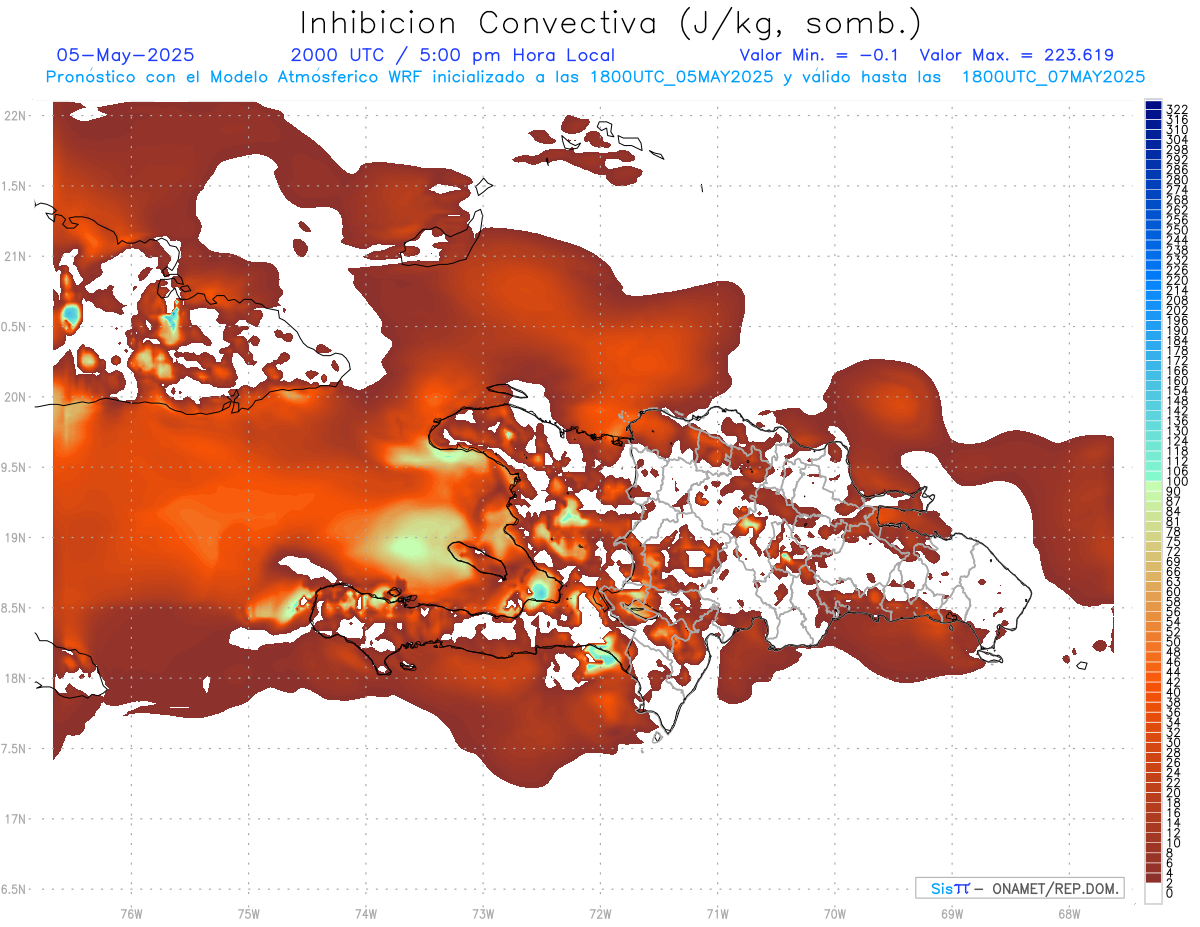Click the '68W' longitude label
The width and height of the screenshot is (1200, 927).
[x=1068, y=914]
